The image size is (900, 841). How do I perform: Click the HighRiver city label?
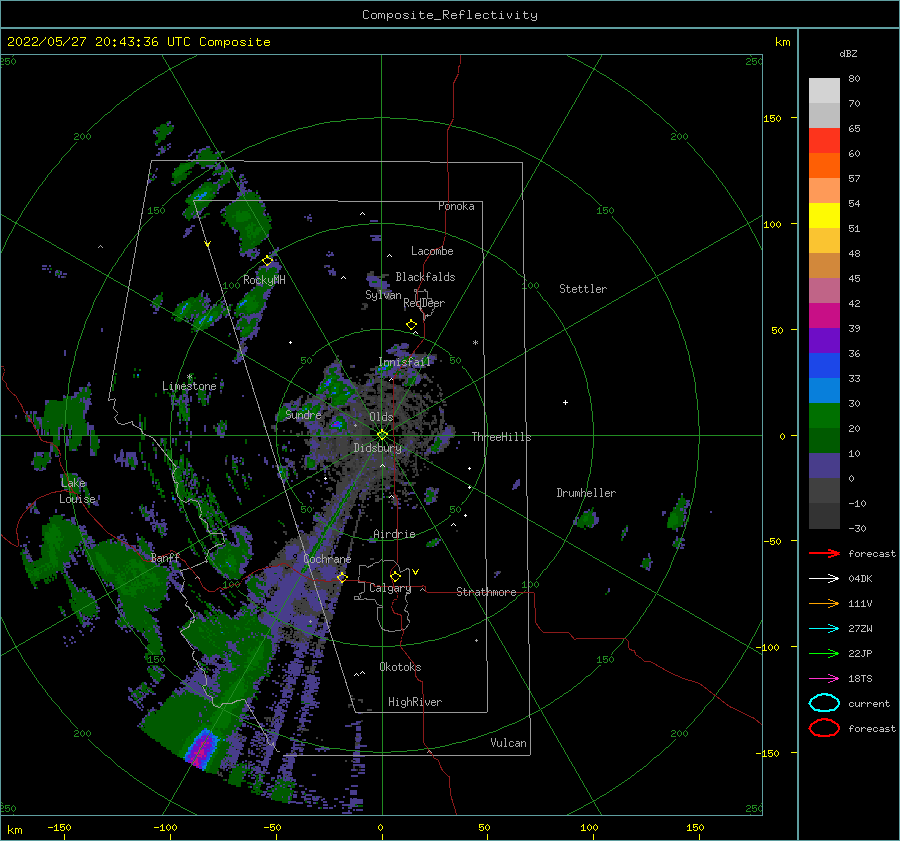[x=415, y=702]
